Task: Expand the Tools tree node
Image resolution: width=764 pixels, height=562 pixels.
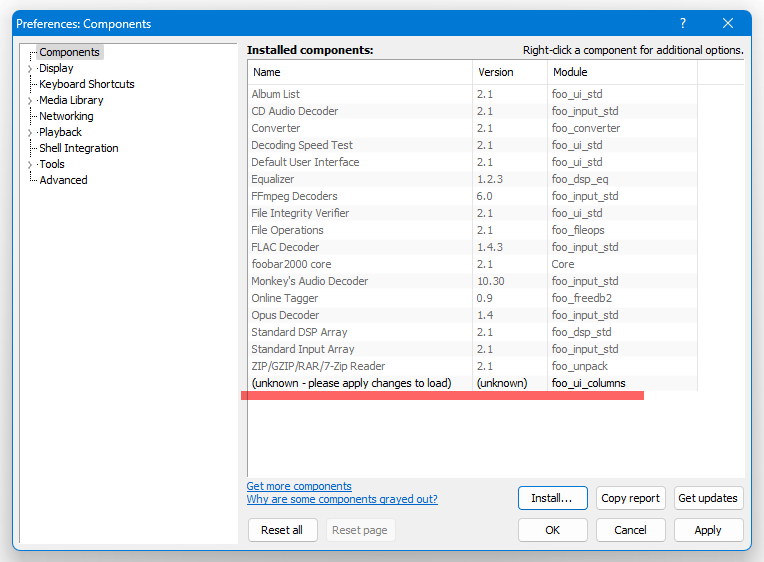Action: click(30, 165)
